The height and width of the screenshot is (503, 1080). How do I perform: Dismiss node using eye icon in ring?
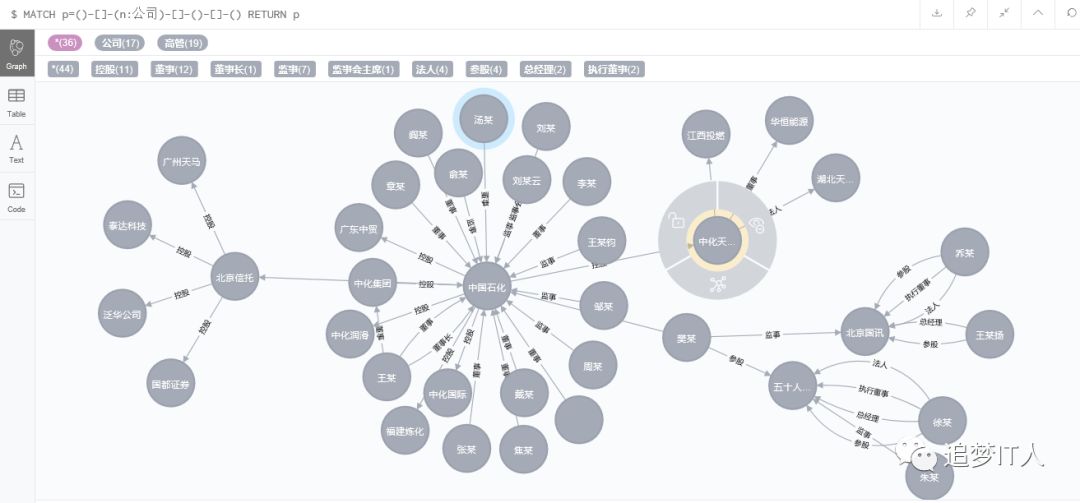[757, 225]
